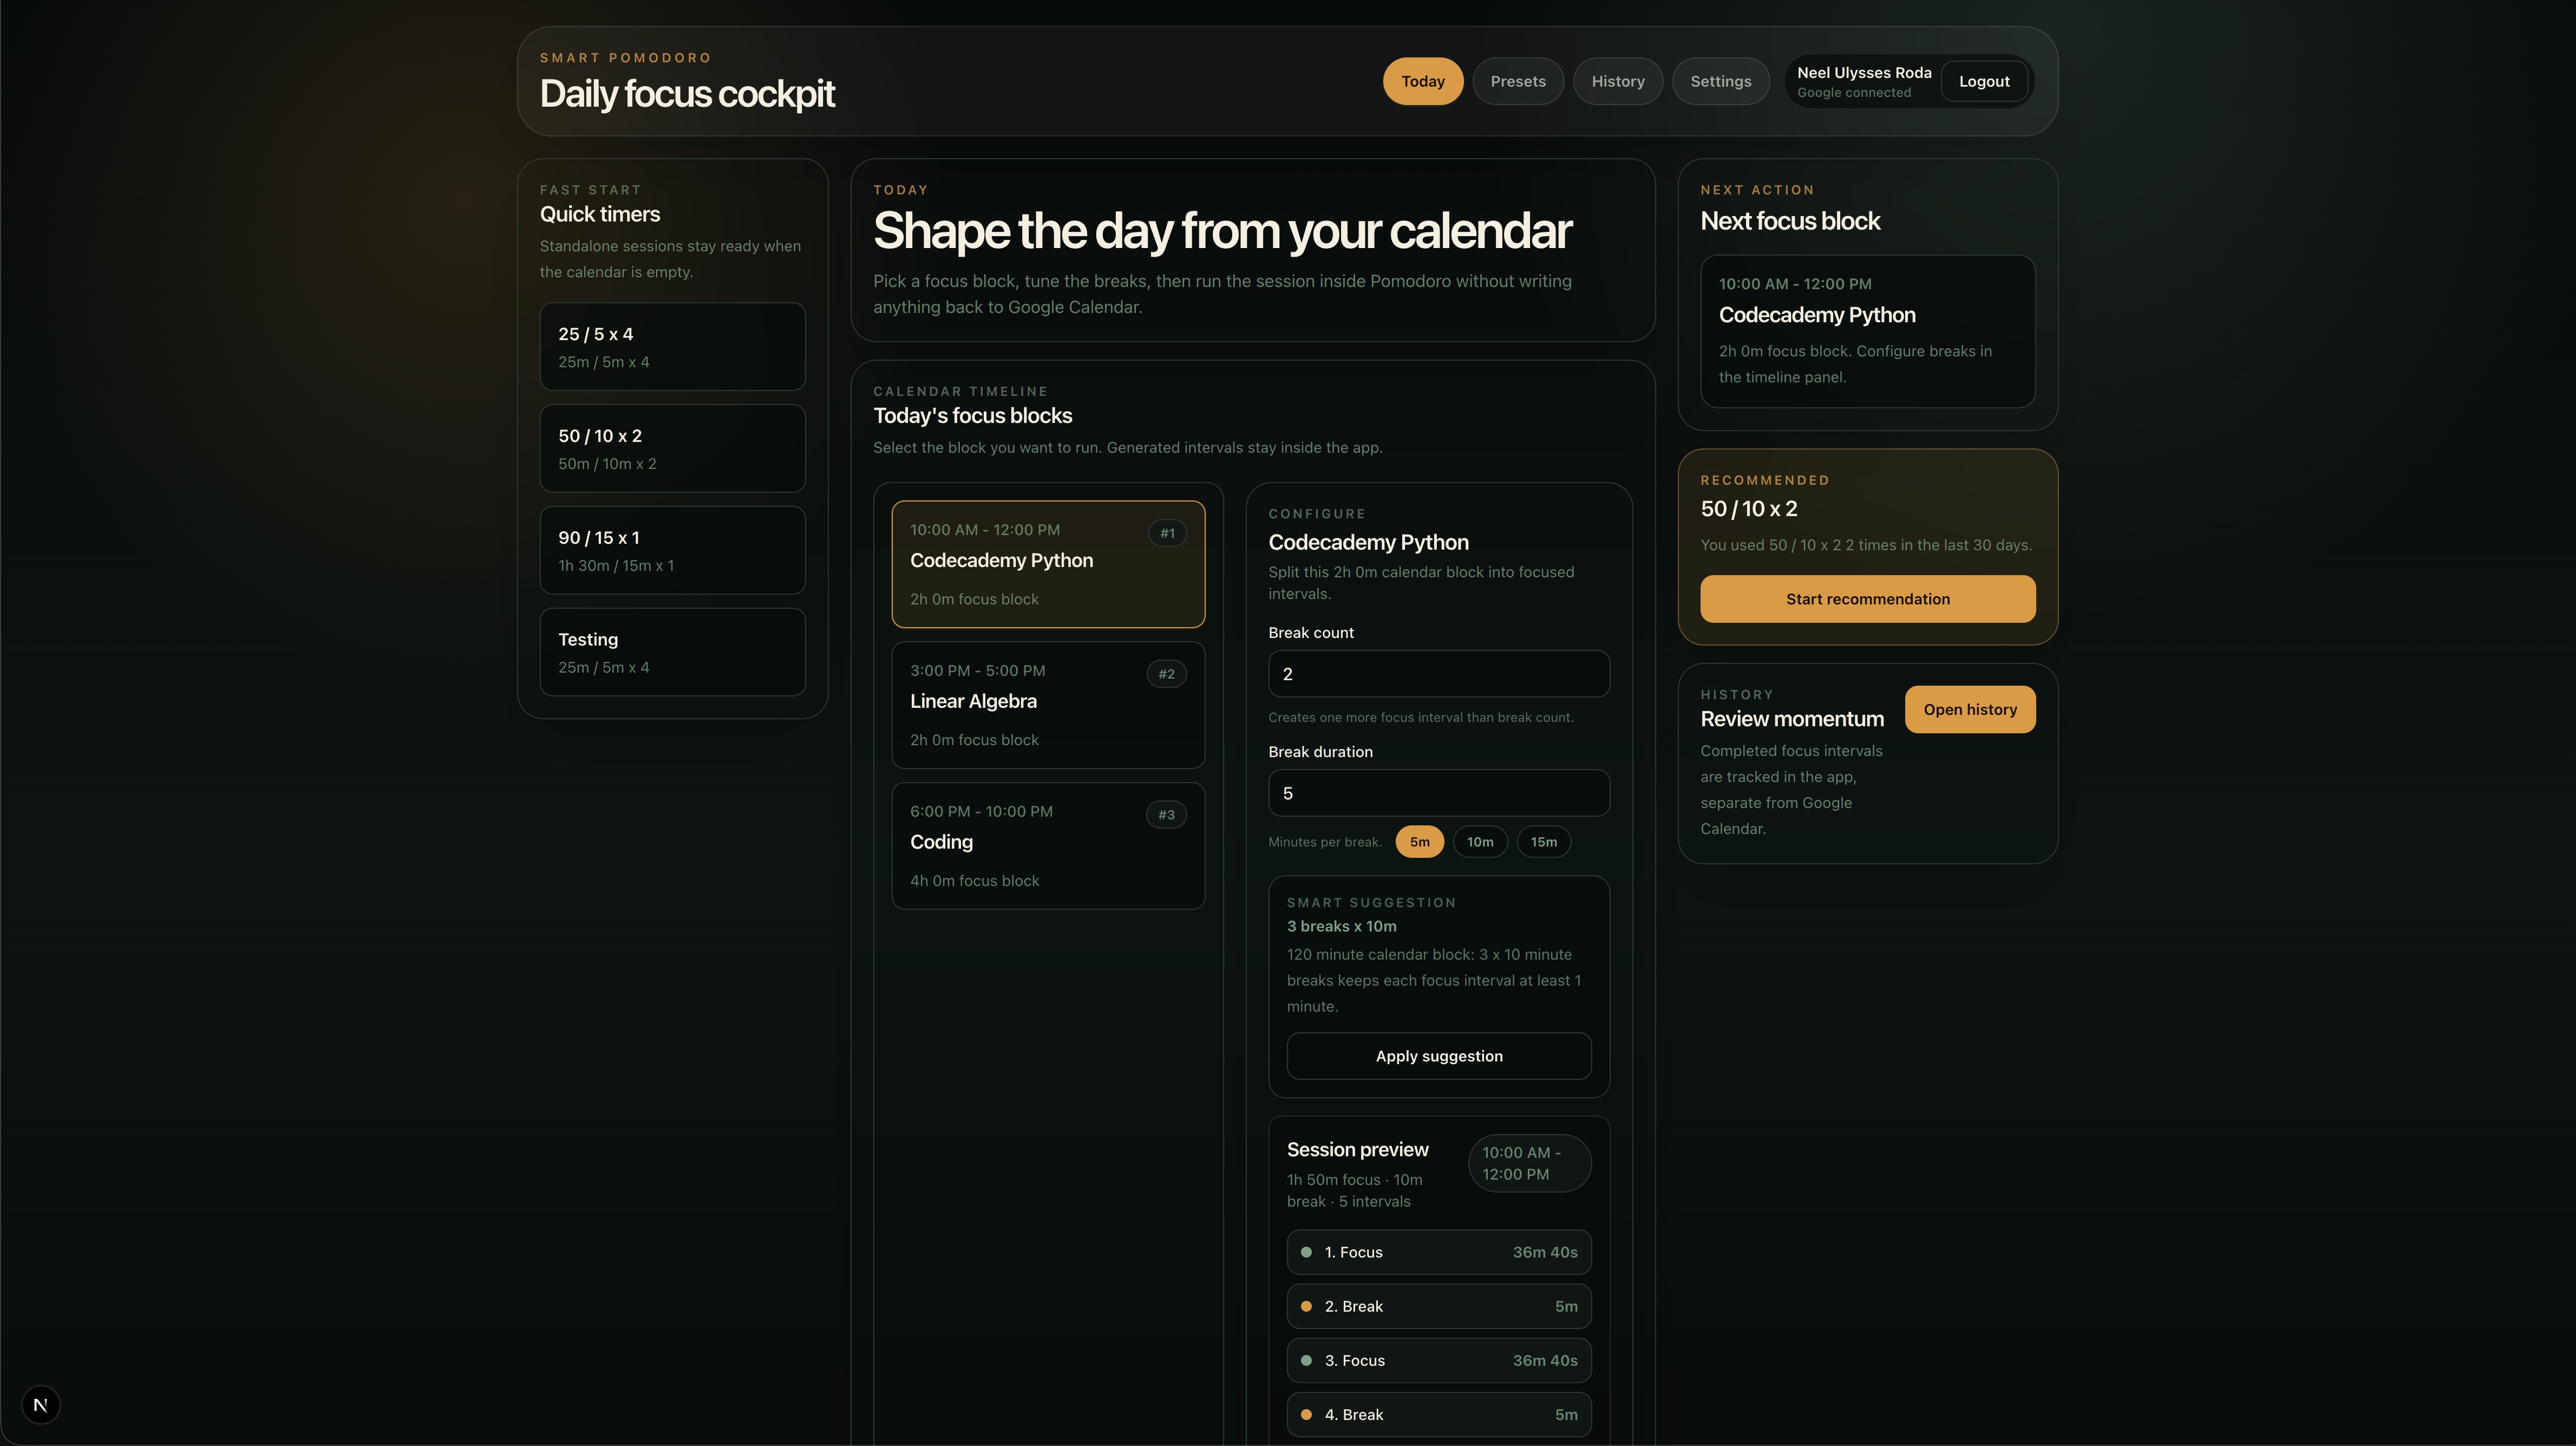Select the Coding 6:00 PM focus block
Image resolution: width=2576 pixels, height=1446 pixels.
[1048, 846]
